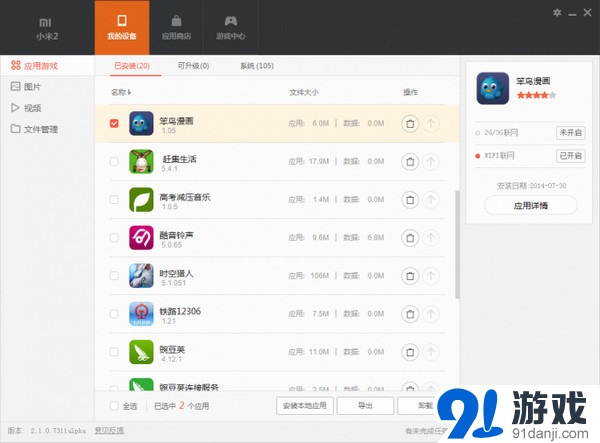This screenshot has height=443, width=600.
Task: Switch to 应用商店 top tab
Action: [176, 28]
